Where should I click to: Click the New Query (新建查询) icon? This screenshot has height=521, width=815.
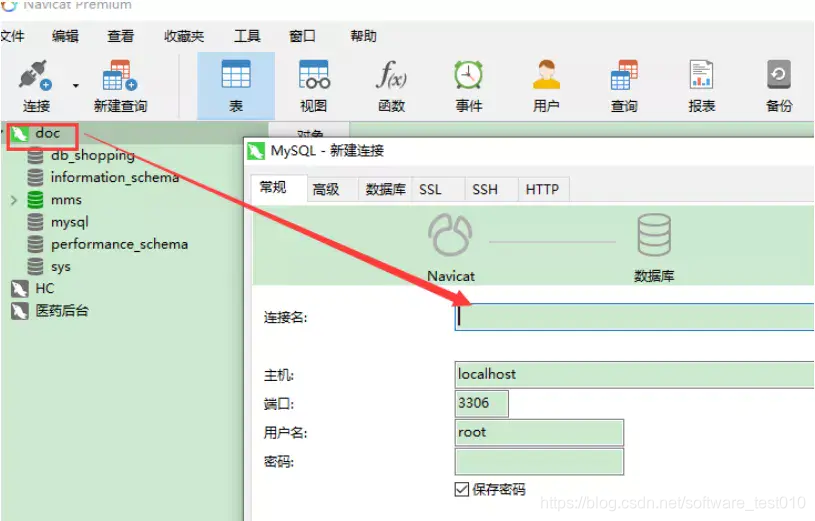120,75
